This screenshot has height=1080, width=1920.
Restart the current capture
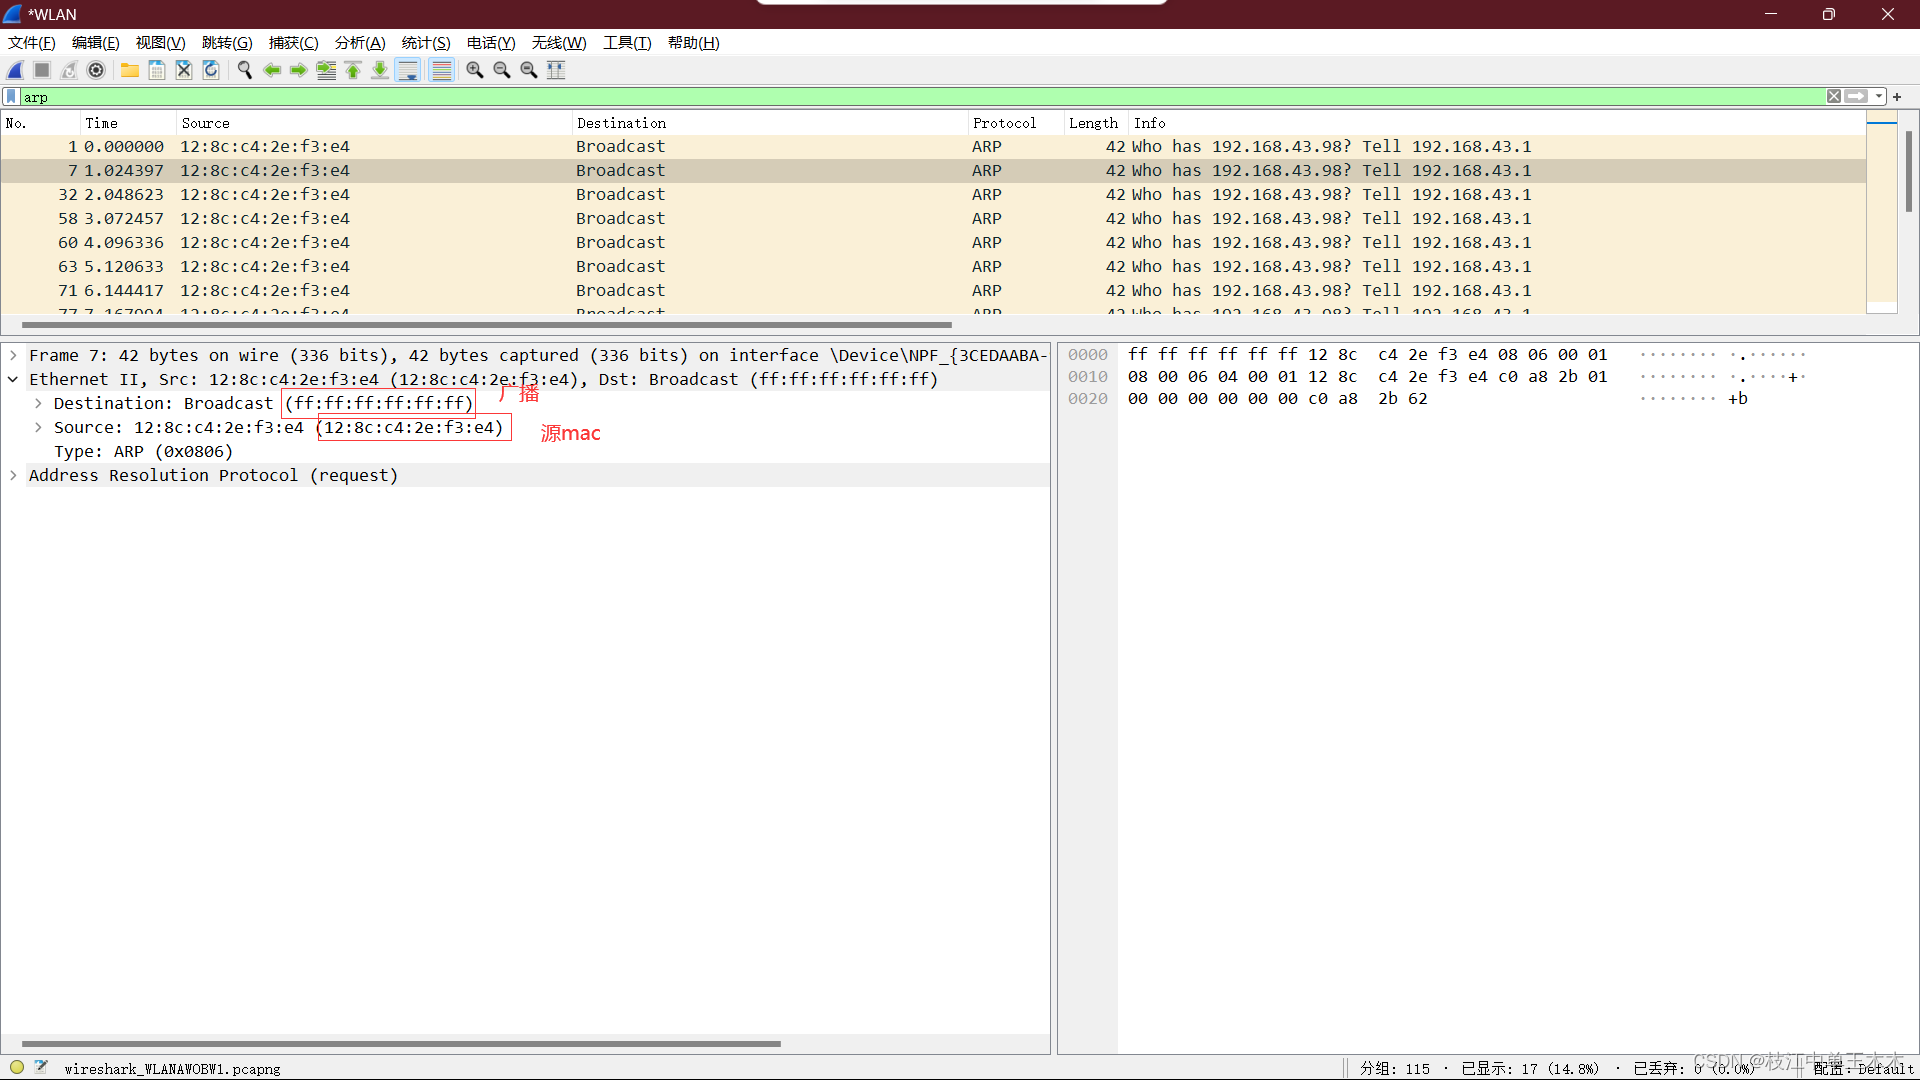click(69, 70)
